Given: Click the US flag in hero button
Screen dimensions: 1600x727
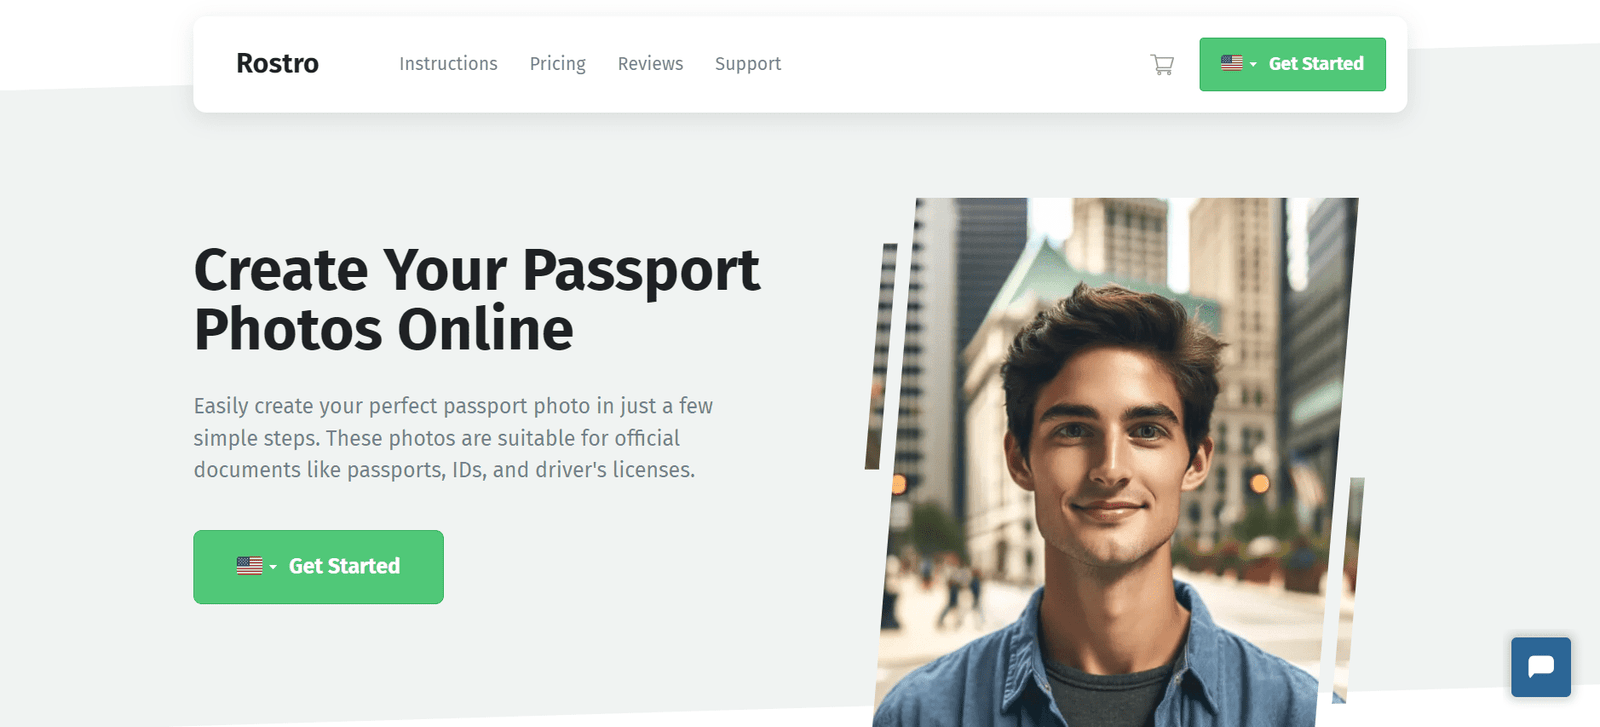Looking at the screenshot, I should (249, 566).
